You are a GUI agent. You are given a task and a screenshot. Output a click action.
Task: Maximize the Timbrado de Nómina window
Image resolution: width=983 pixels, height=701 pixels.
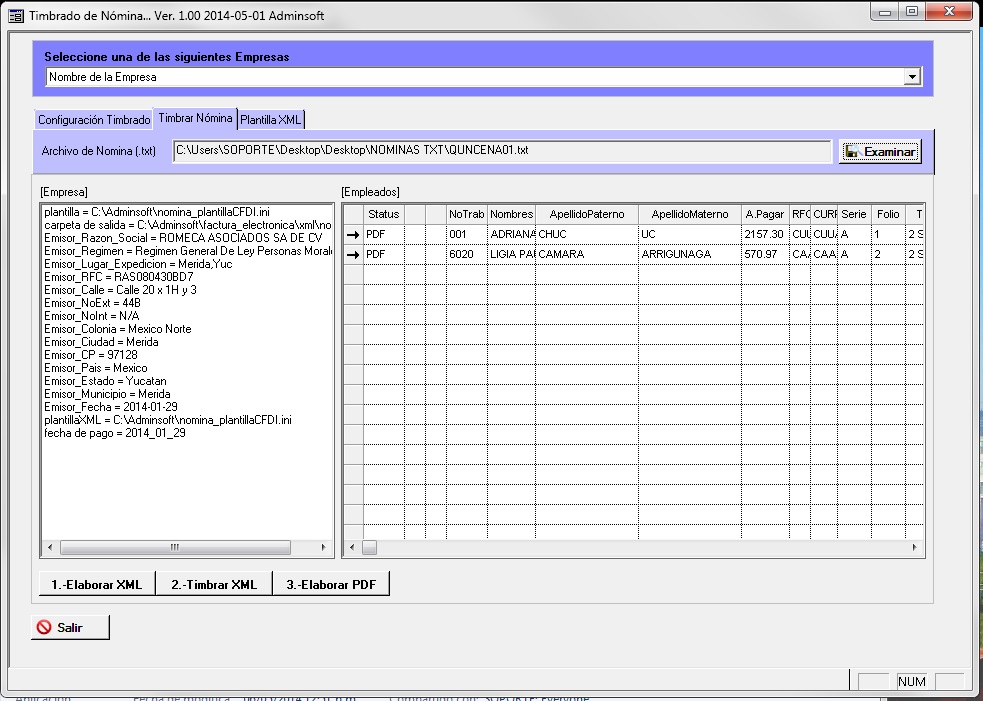(912, 12)
